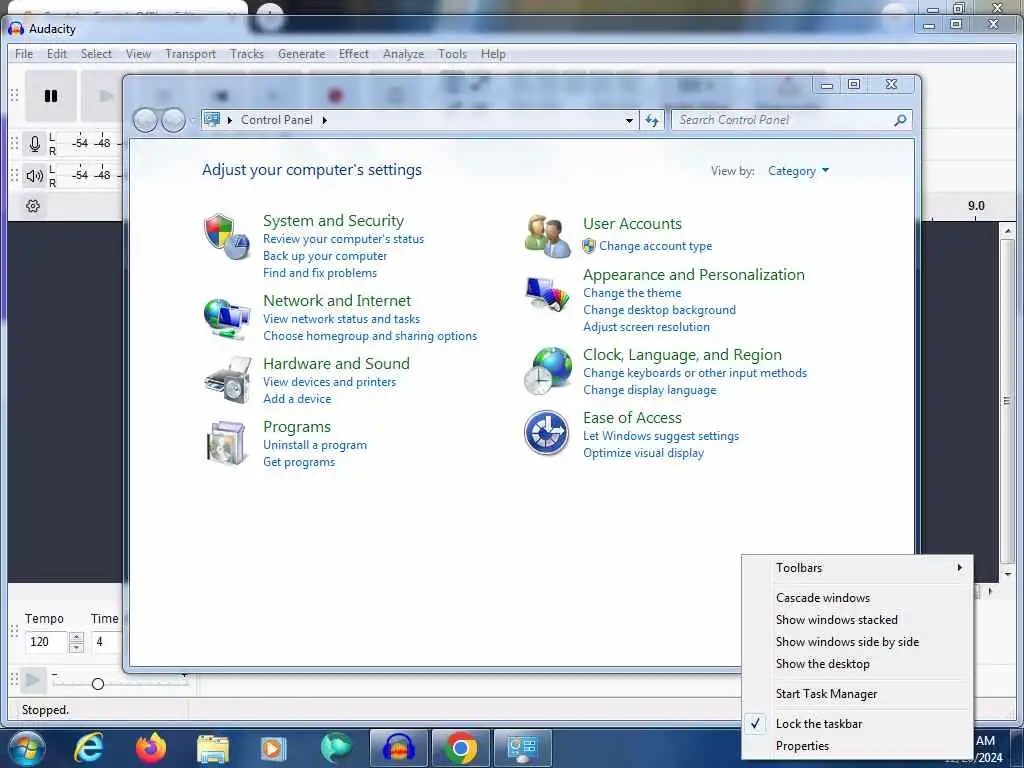Screen dimensions: 1024x768
Task: Open Audacity audio setup gear icon
Action: [33, 206]
